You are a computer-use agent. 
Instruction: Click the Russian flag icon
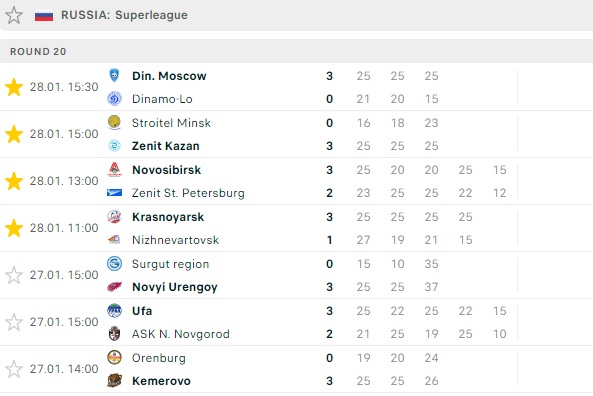point(44,16)
